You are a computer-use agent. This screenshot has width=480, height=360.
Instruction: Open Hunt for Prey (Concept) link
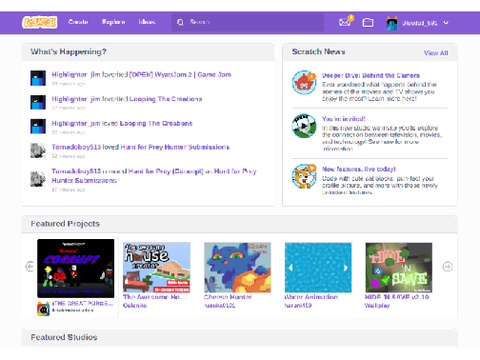point(166,171)
